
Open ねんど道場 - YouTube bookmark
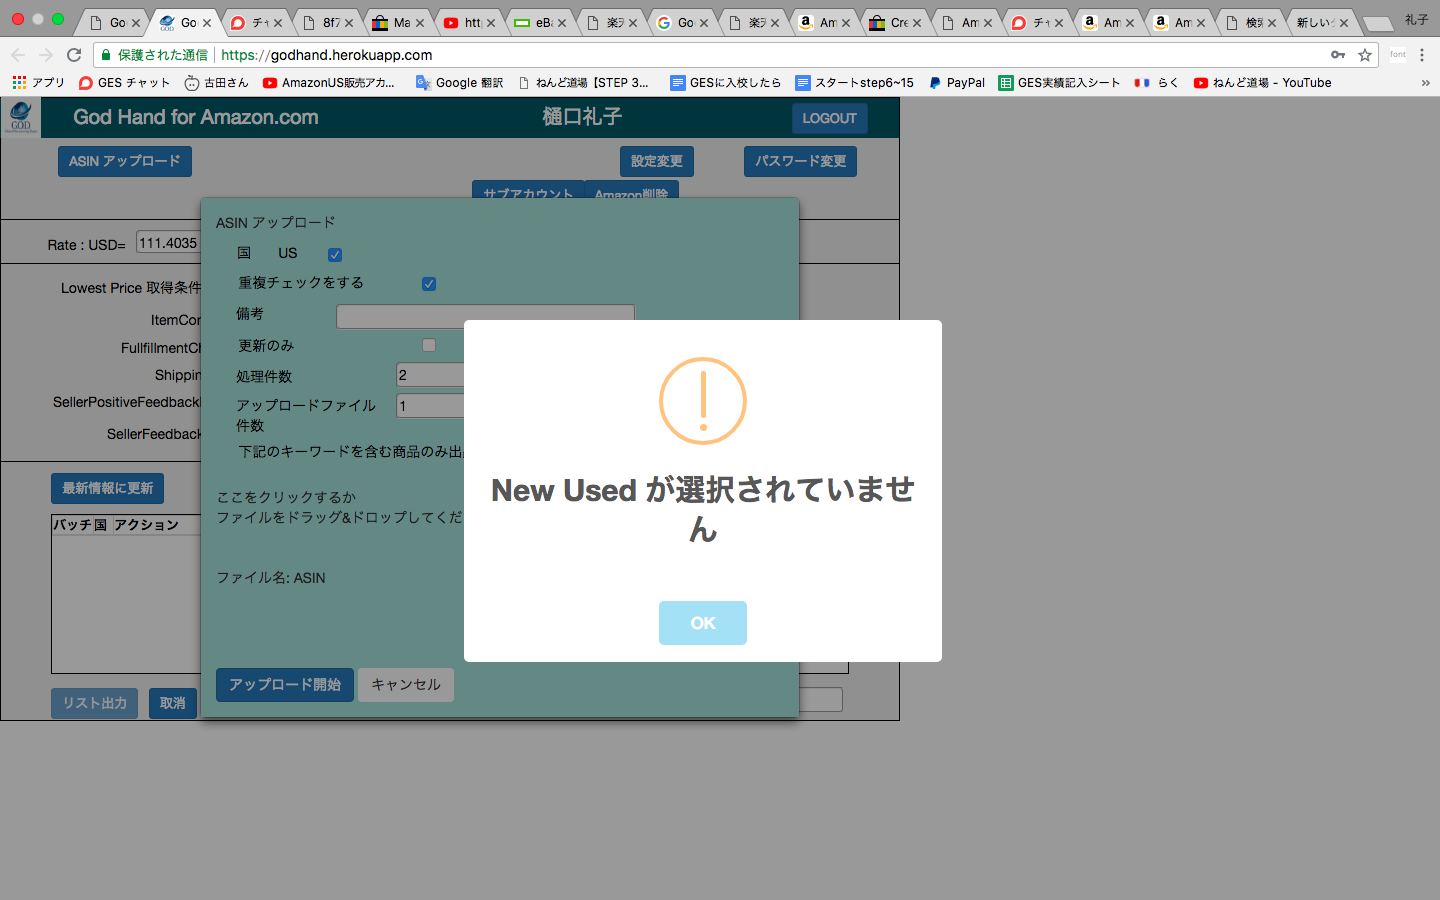click(x=1263, y=83)
